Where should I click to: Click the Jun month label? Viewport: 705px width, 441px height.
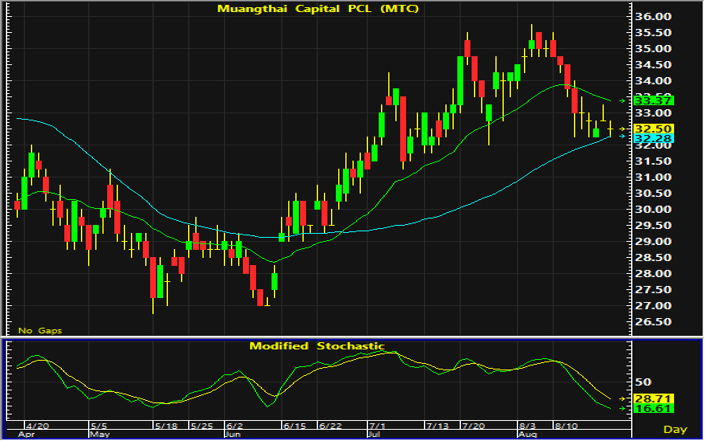tap(232, 435)
